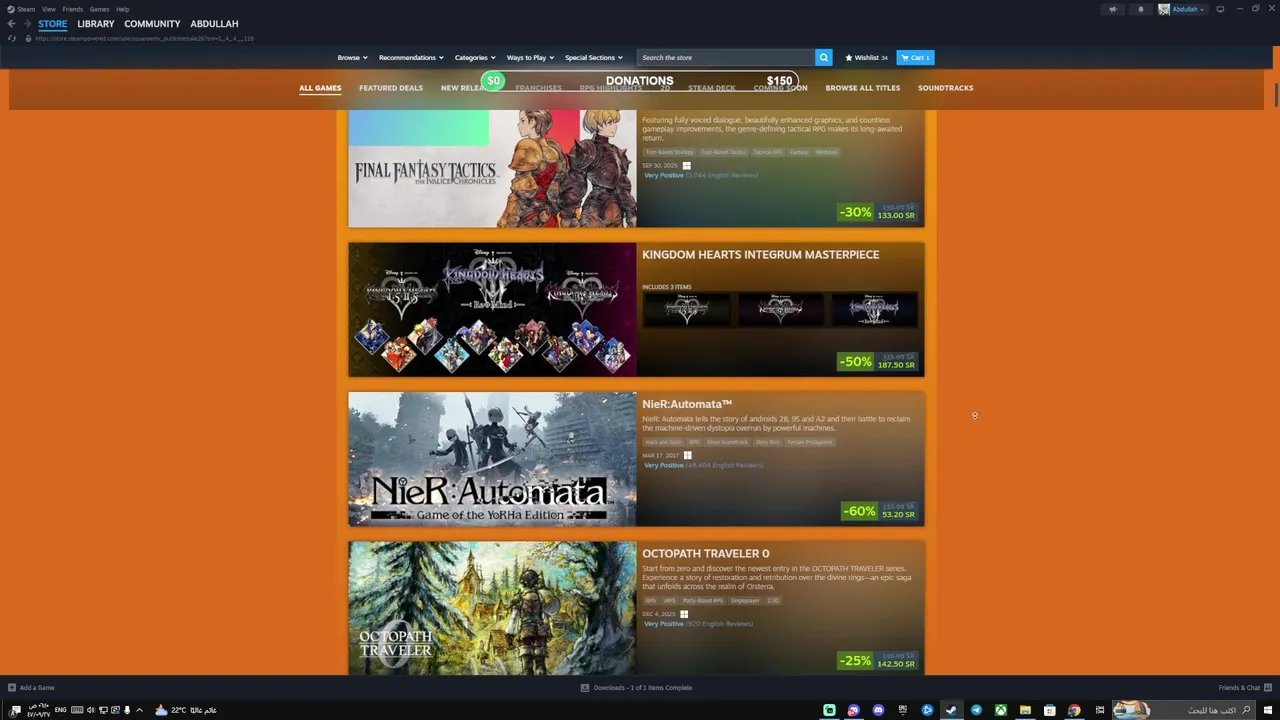Open Epic Games Launcher from taskbar
The height and width of the screenshot is (720, 1280).
903,710
